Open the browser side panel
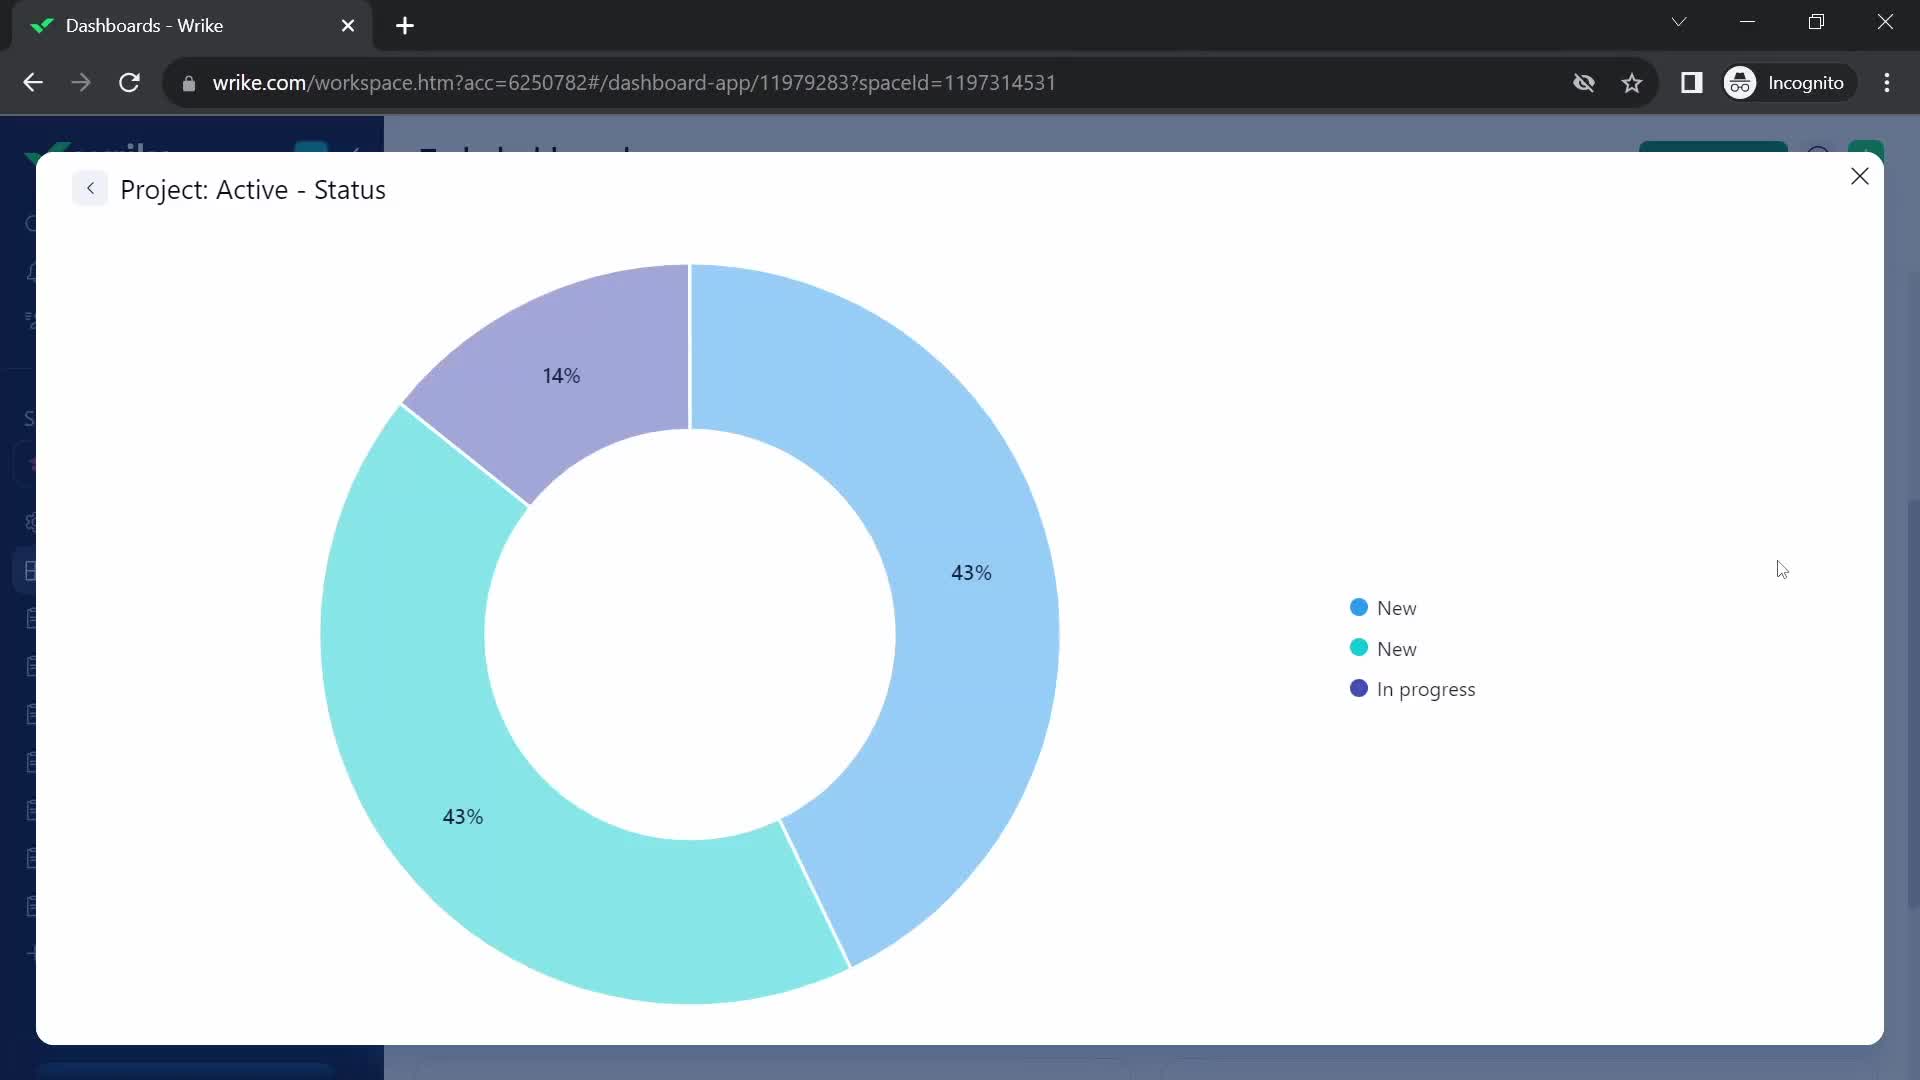 [1691, 83]
